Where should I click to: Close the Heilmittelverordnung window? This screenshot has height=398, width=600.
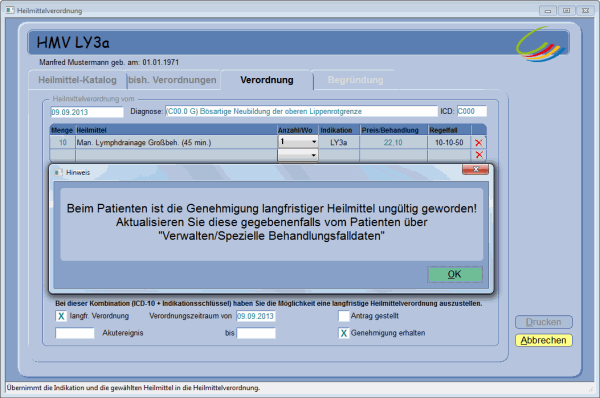[585, 11]
